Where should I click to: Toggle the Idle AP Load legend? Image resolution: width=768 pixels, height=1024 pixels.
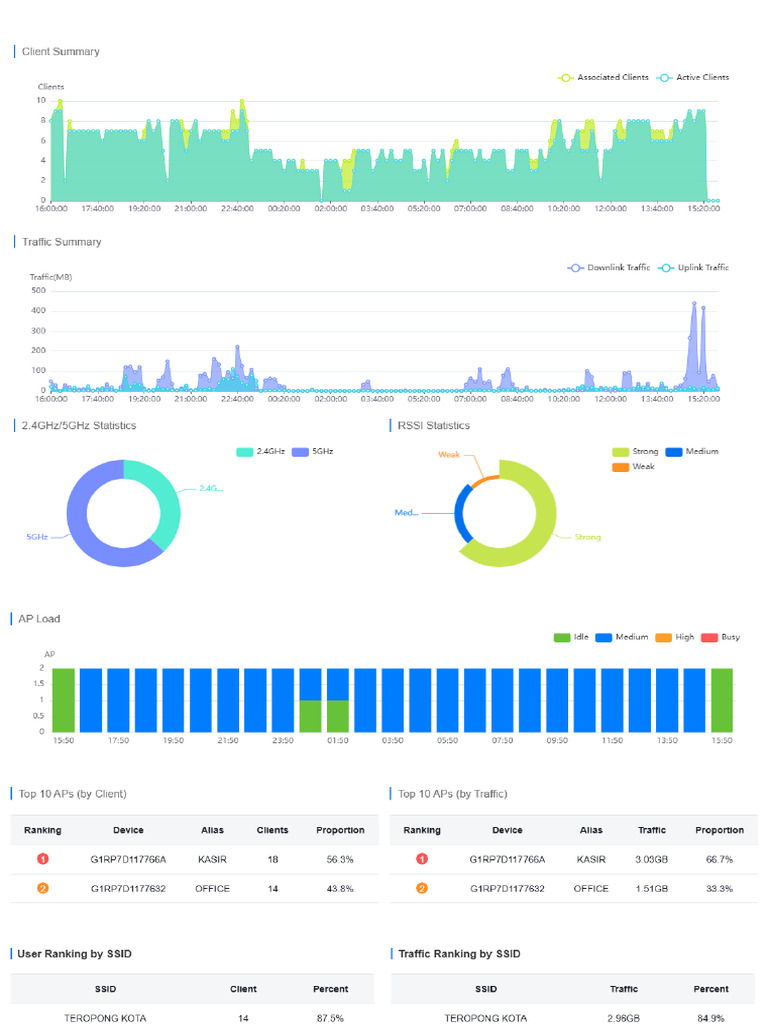click(x=571, y=637)
